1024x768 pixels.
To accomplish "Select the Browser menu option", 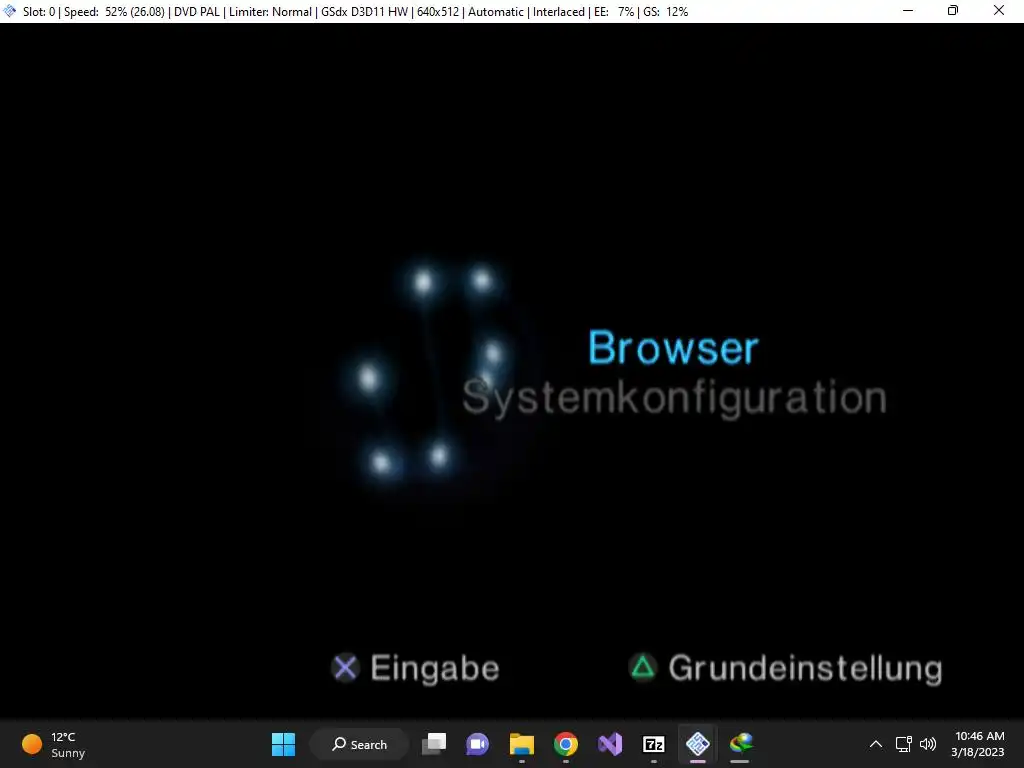I will 673,347.
